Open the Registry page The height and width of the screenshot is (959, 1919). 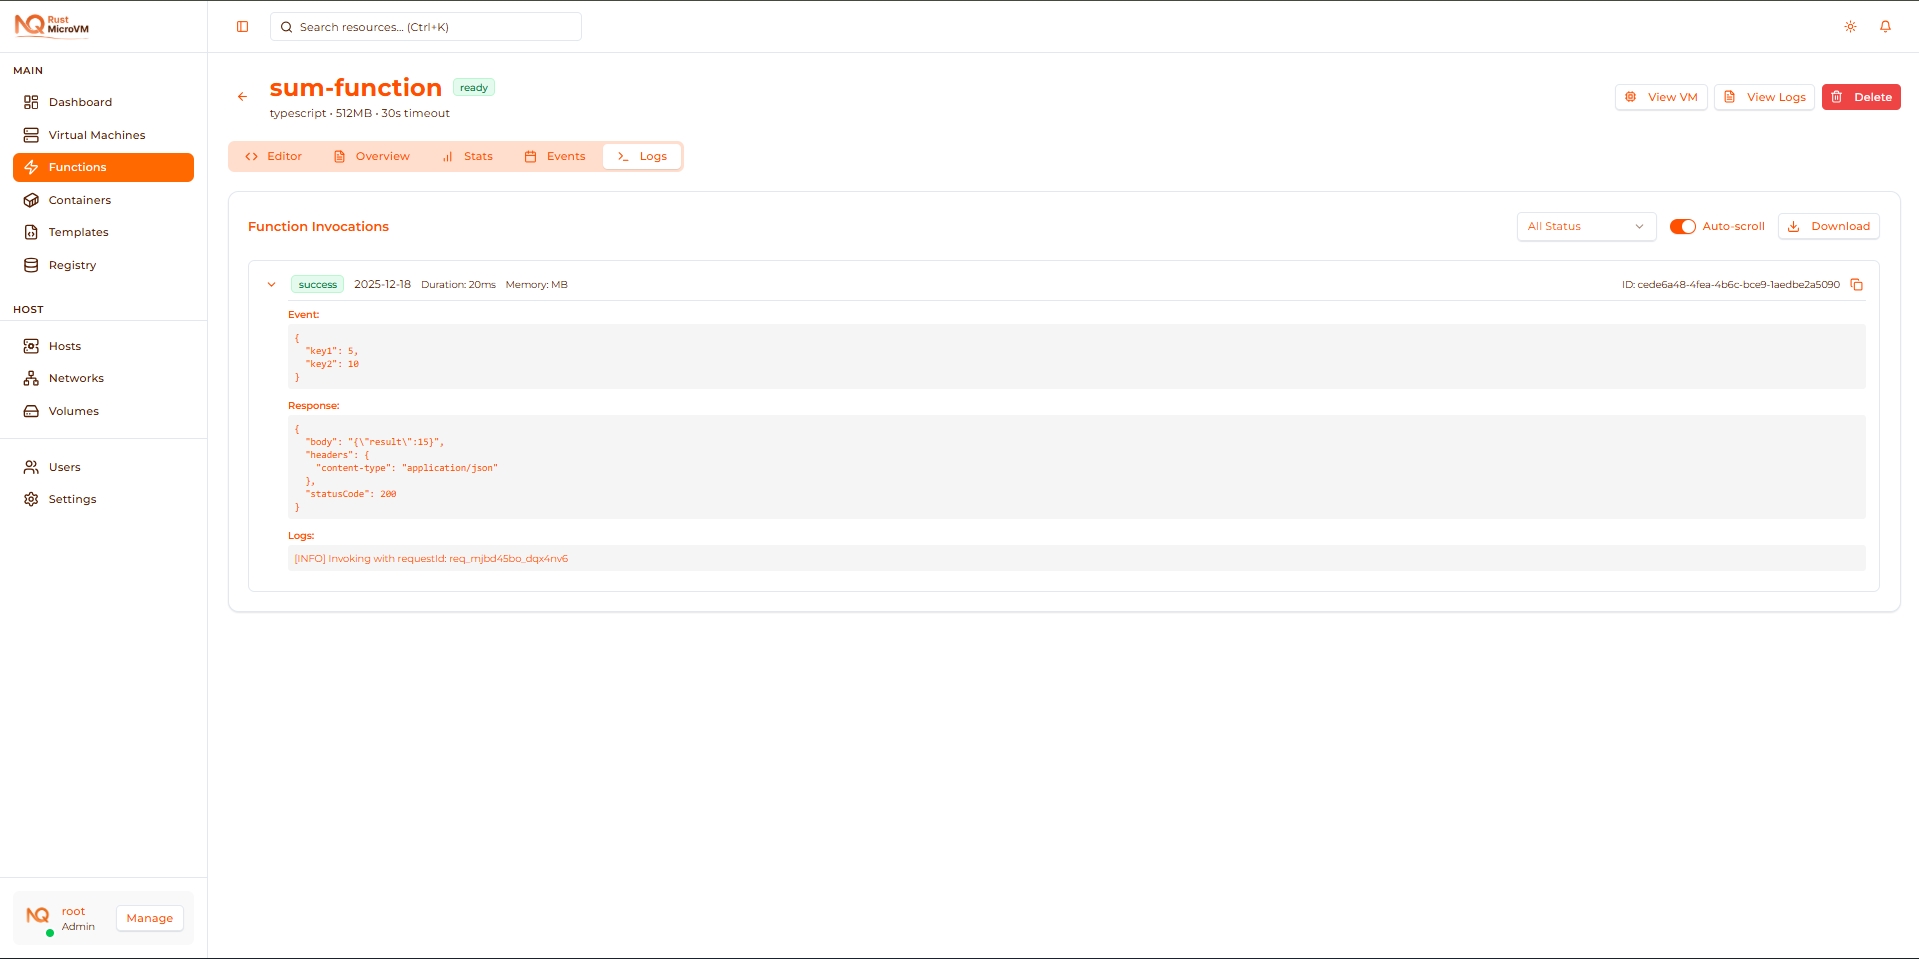pos(71,265)
